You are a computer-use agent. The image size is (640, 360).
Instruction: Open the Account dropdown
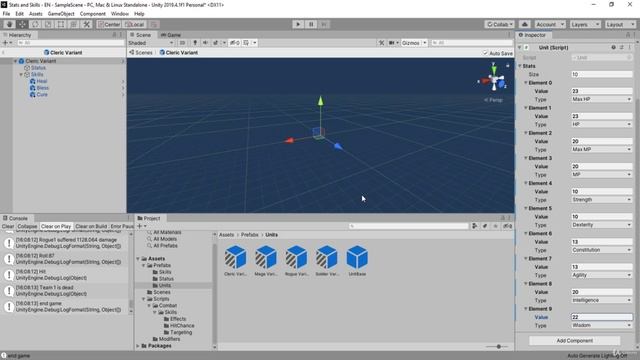pyautogui.click(x=550, y=24)
